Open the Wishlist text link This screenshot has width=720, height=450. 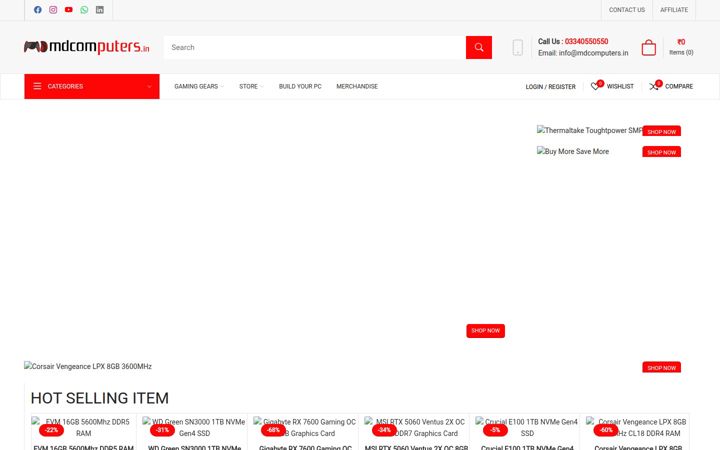pos(620,86)
